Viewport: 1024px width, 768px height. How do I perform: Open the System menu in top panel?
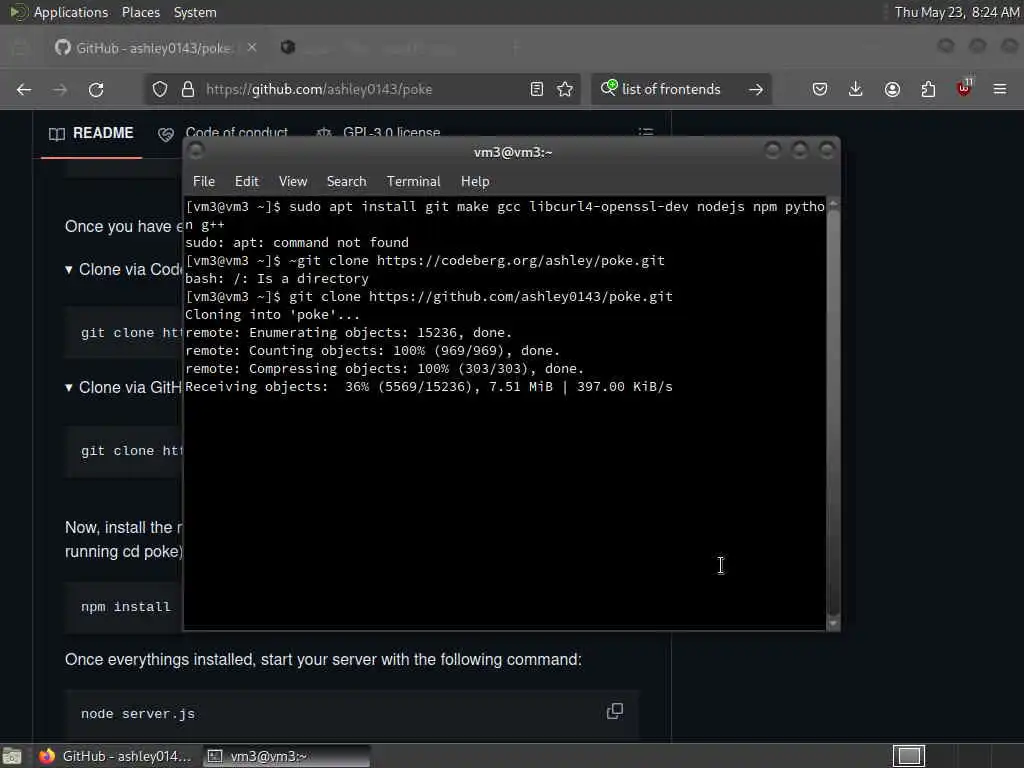(195, 12)
